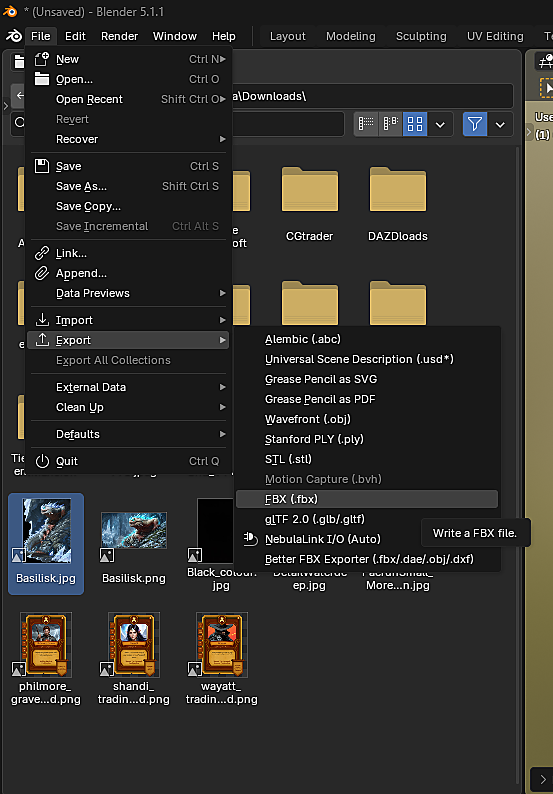Screen dimensions: 553x794
Task: Choose Open... from the File menu
Action: coord(129,80)
